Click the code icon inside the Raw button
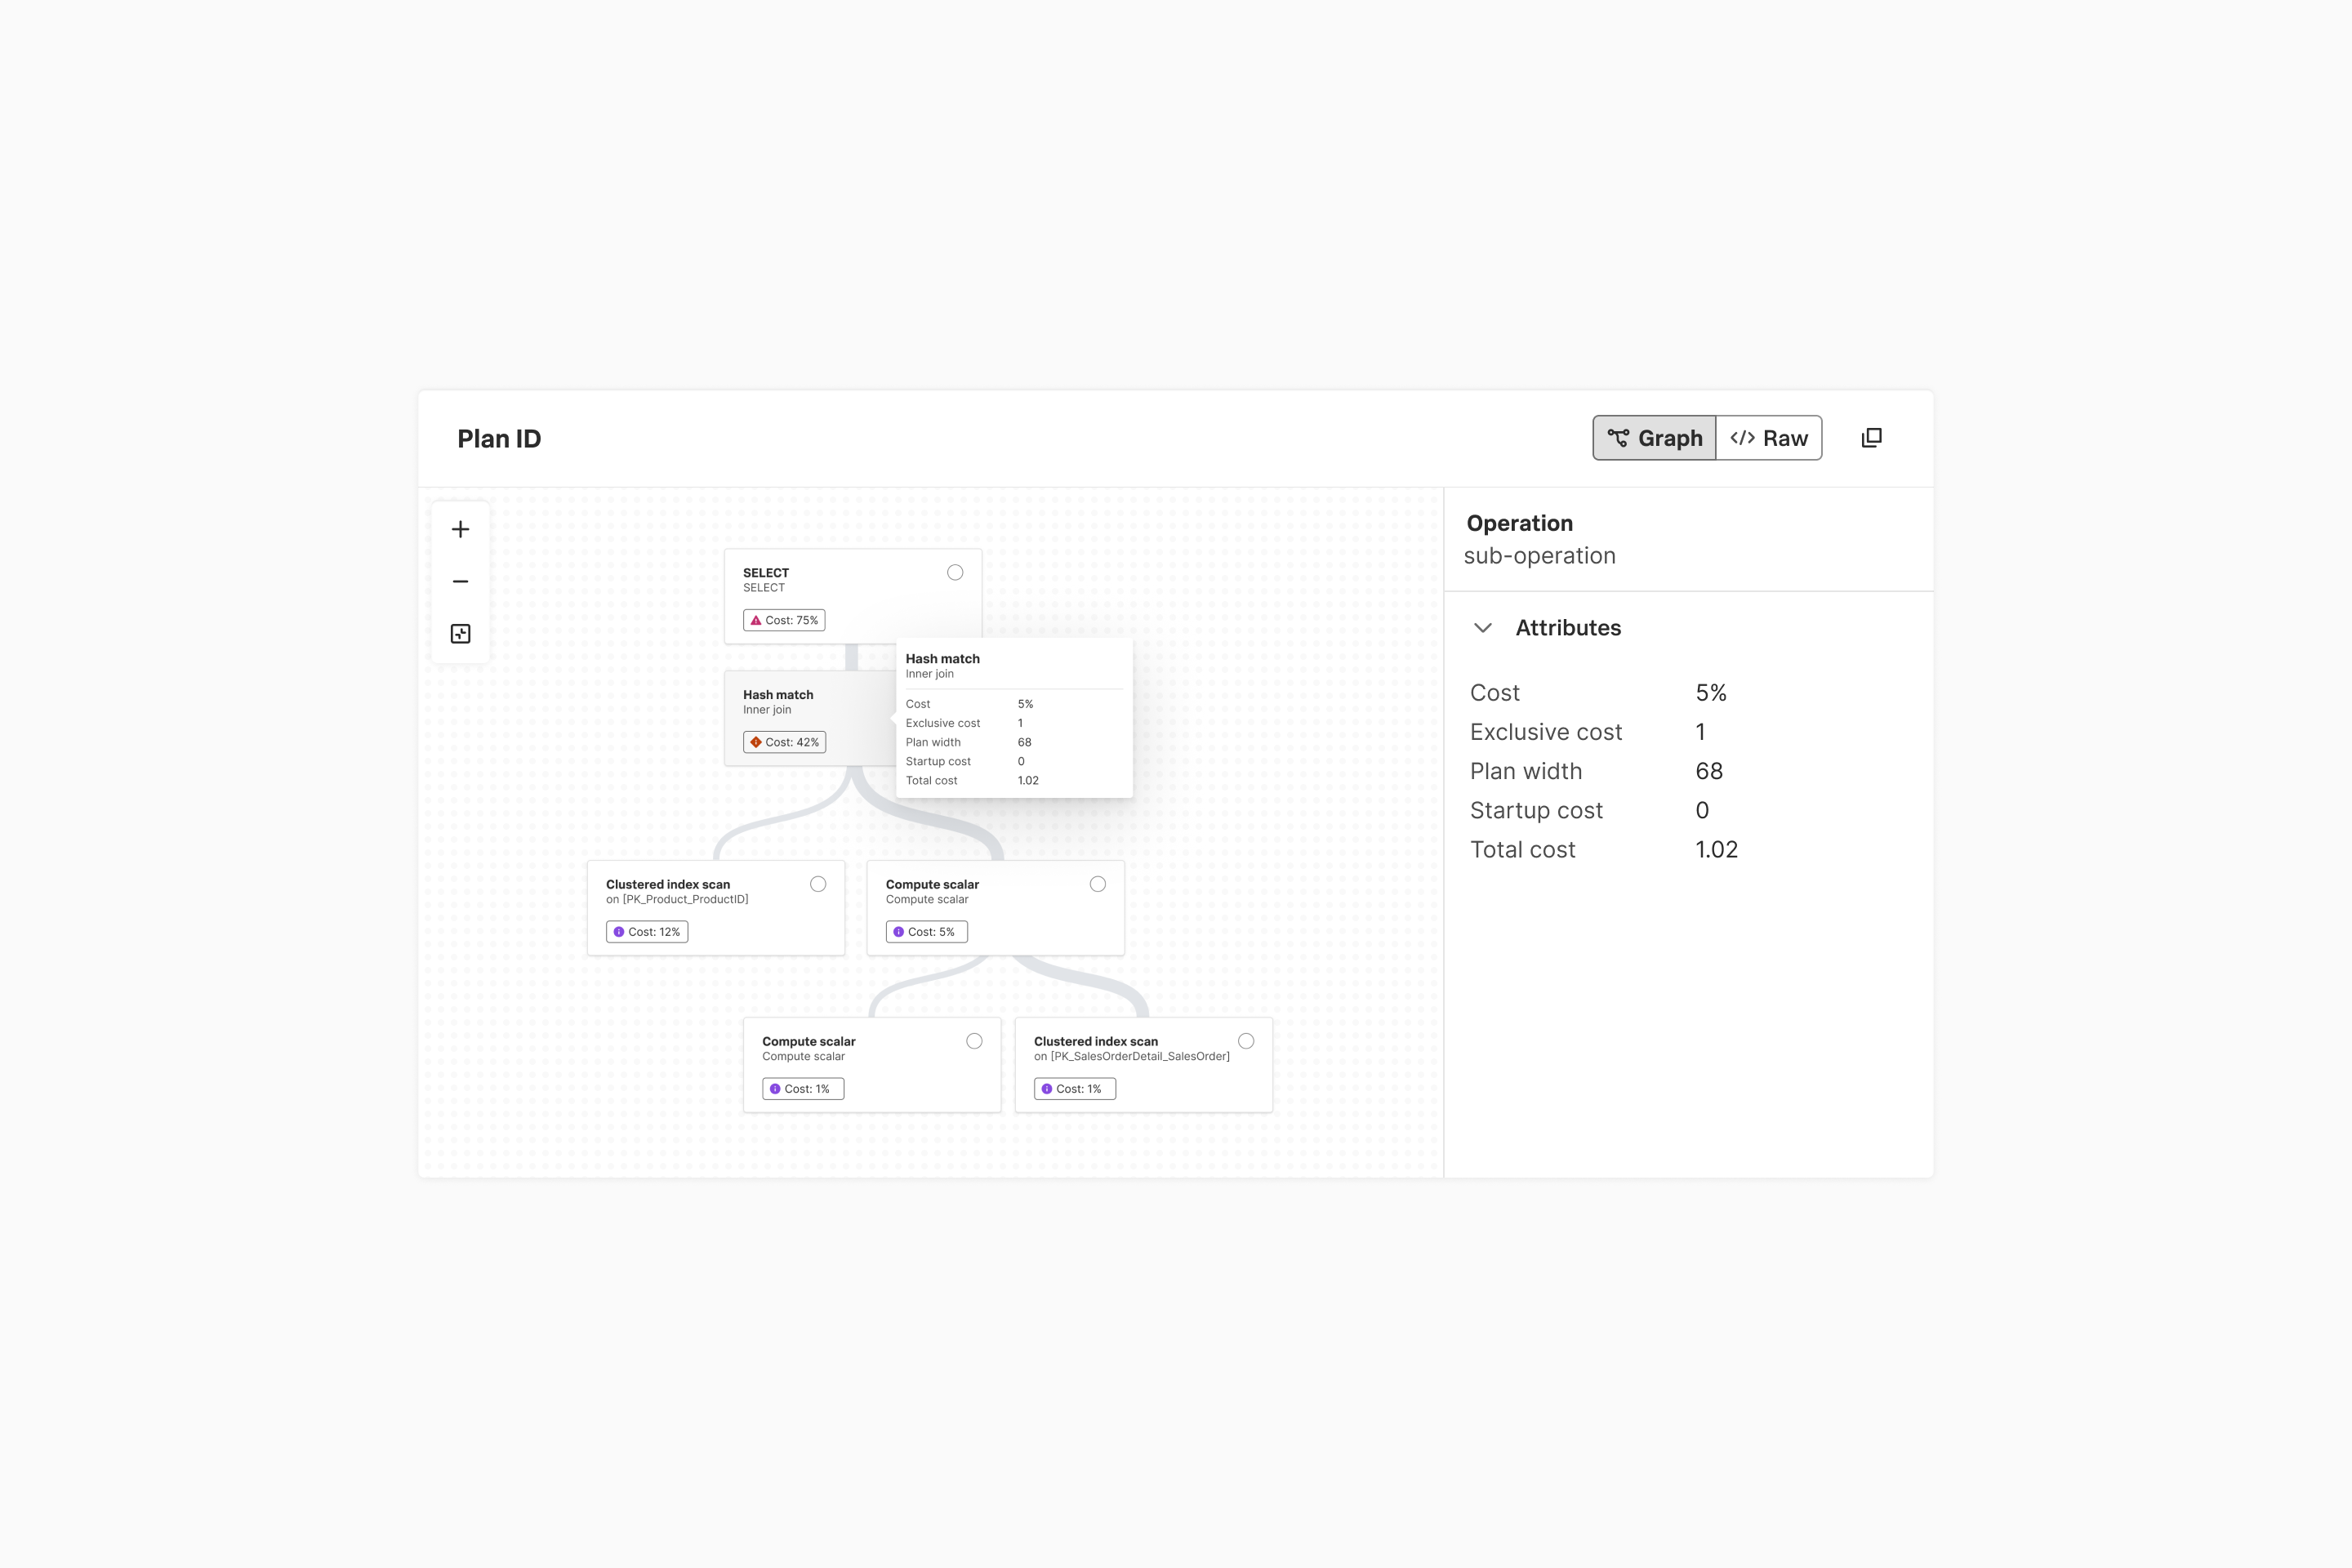 click(1742, 438)
